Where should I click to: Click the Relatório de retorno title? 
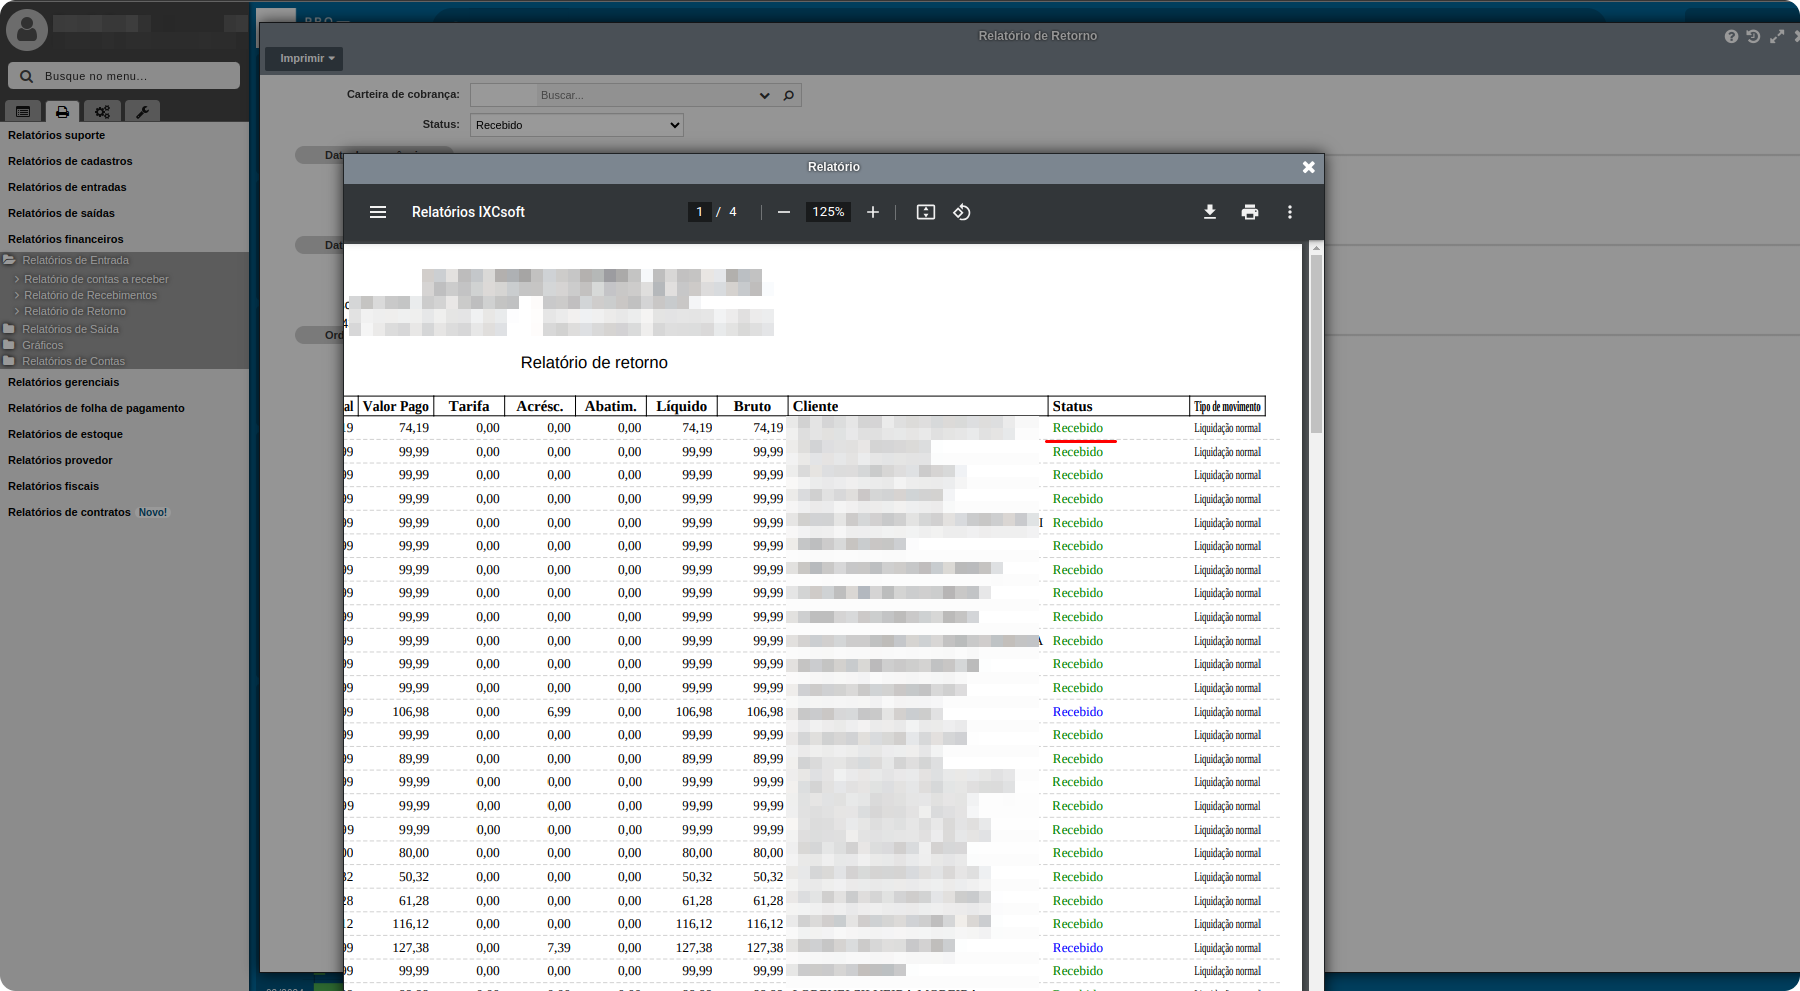(x=594, y=363)
